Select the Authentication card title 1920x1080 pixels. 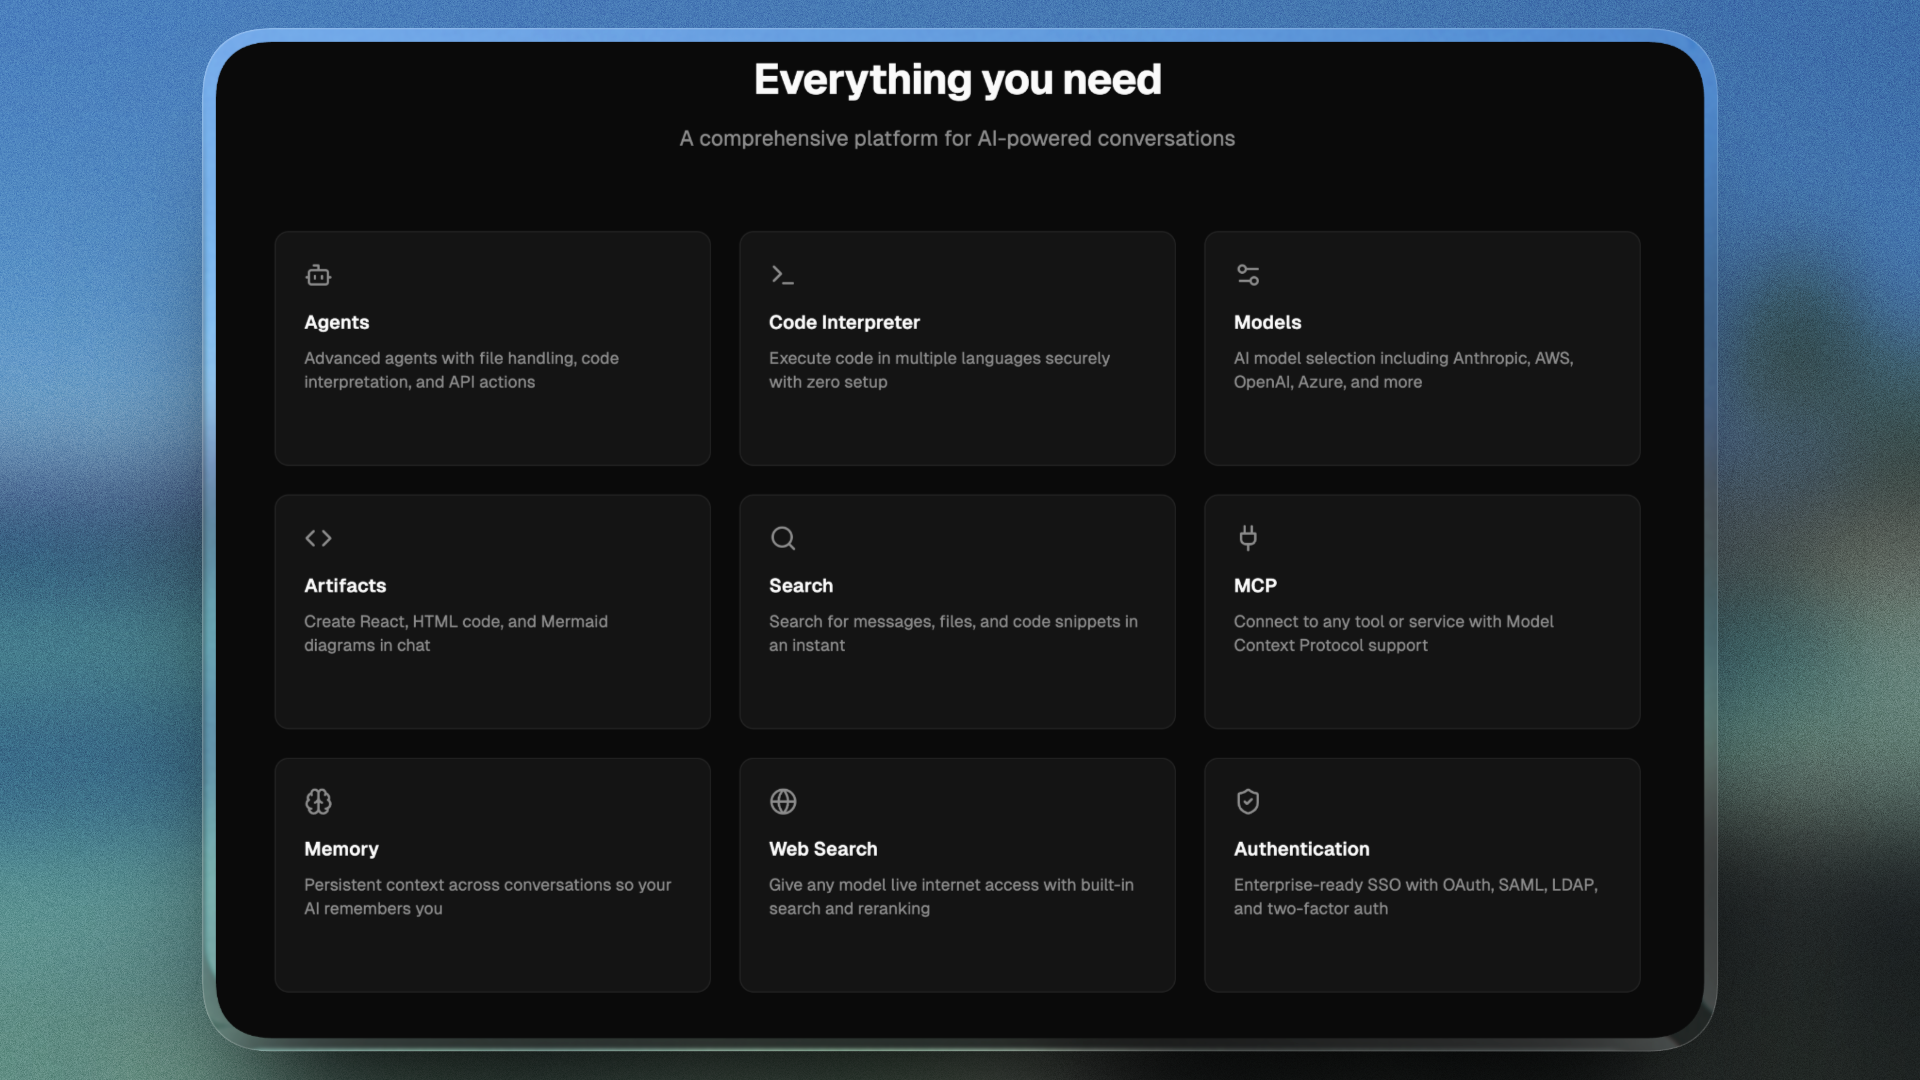[x=1301, y=848]
